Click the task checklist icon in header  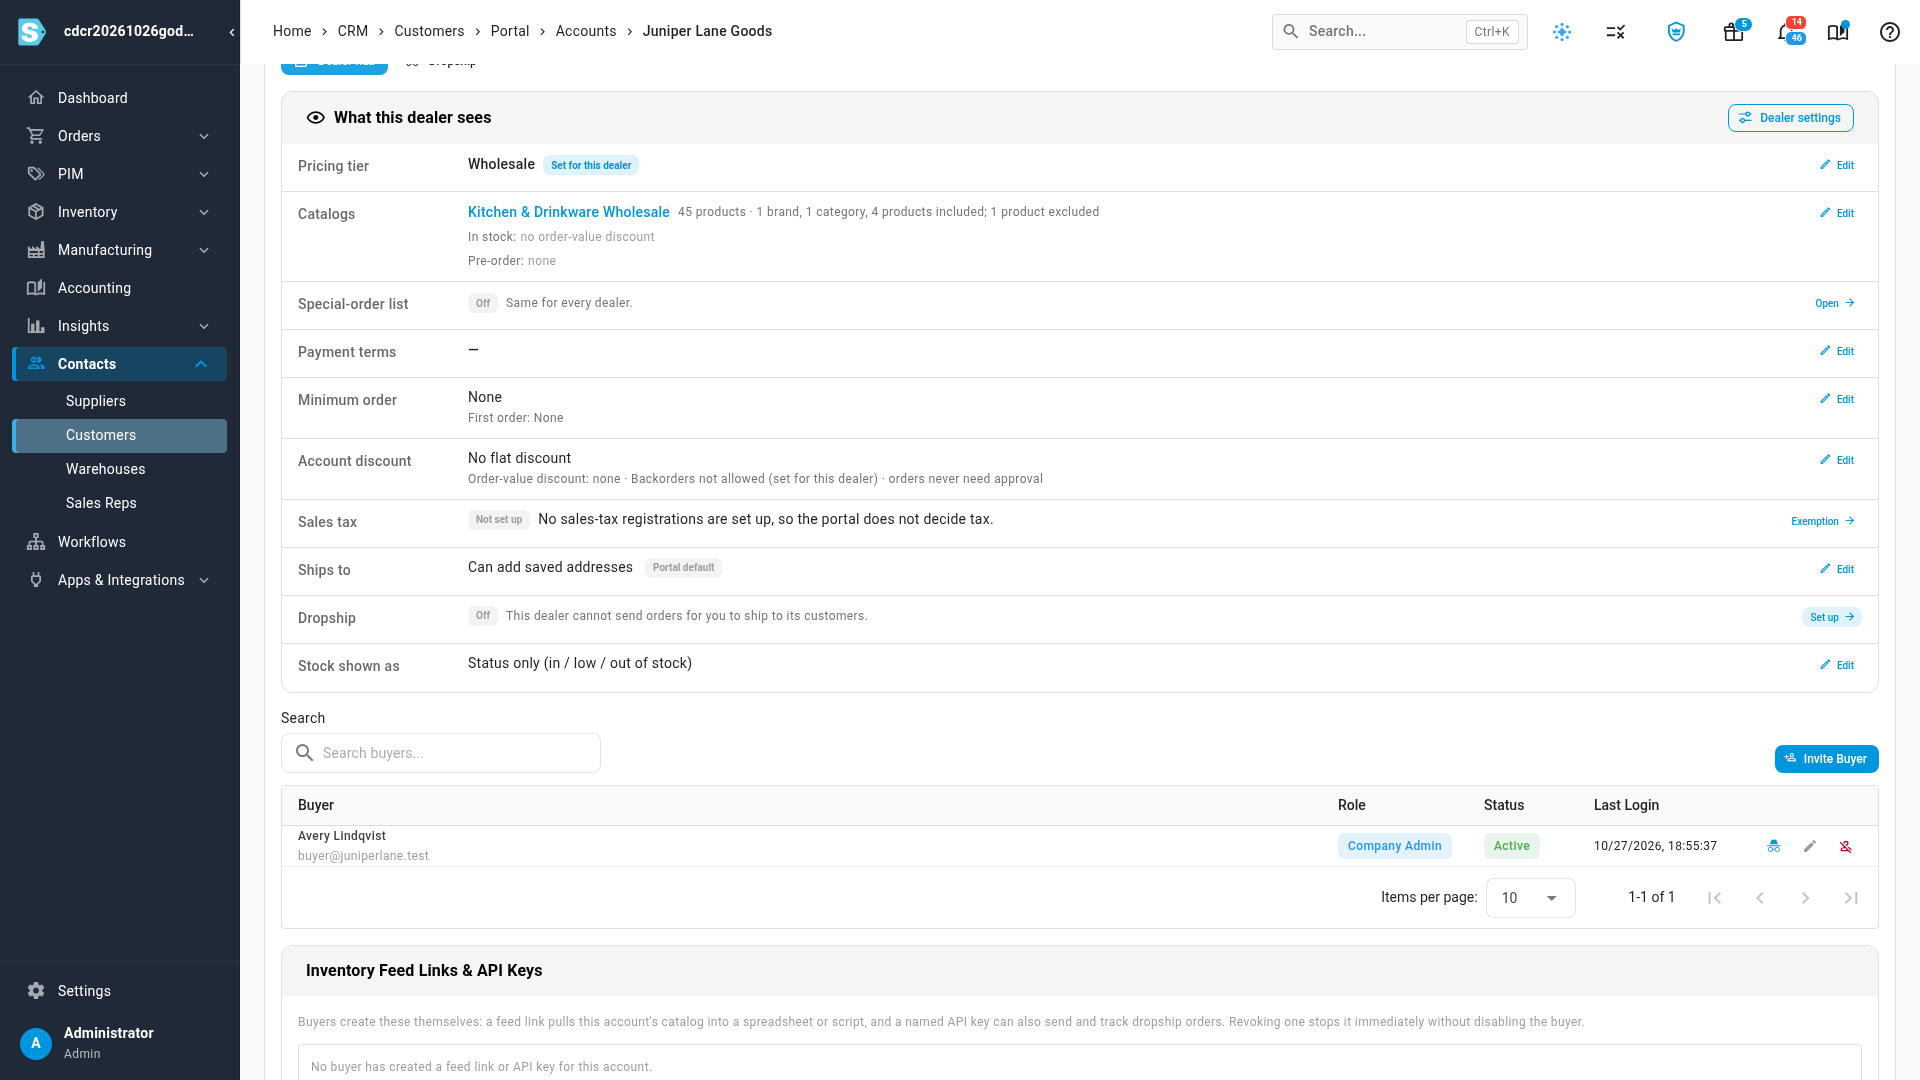[1616, 32]
